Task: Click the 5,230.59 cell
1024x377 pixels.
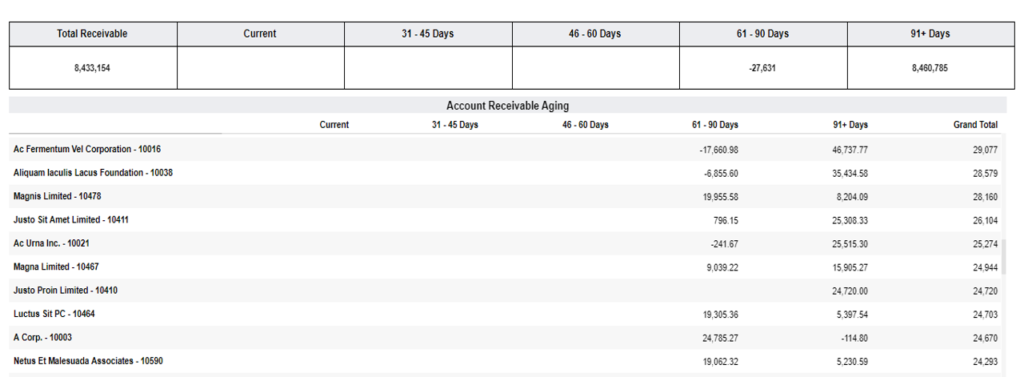Action: point(852,362)
